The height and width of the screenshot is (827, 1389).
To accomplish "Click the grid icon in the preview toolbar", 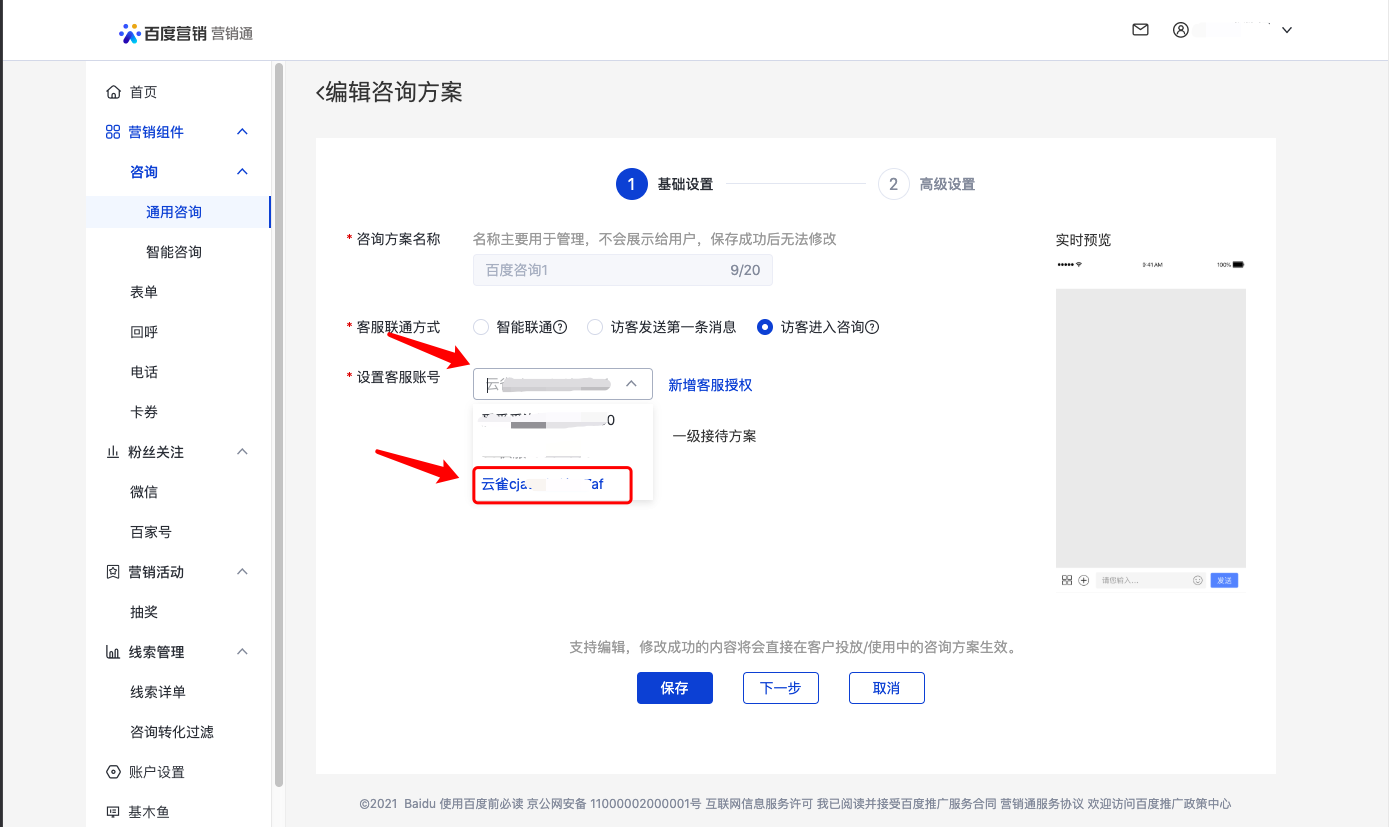I will click(x=1066, y=579).
